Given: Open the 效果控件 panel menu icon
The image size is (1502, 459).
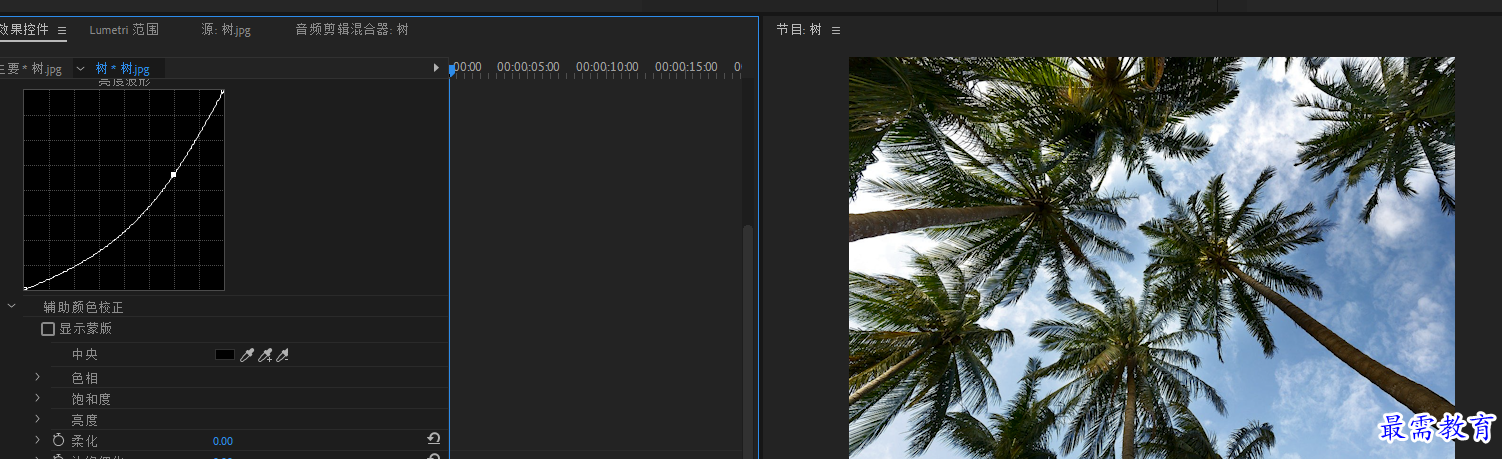Looking at the screenshot, I should pyautogui.click(x=62, y=31).
